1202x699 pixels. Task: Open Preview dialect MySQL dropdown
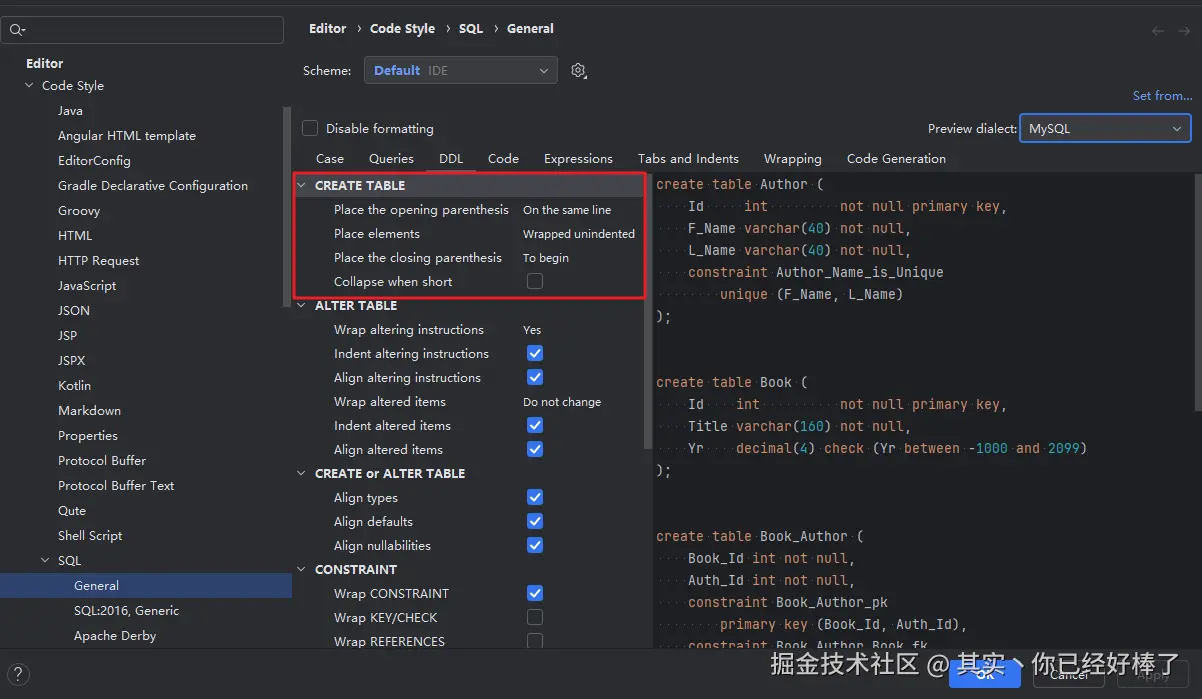click(x=1105, y=128)
